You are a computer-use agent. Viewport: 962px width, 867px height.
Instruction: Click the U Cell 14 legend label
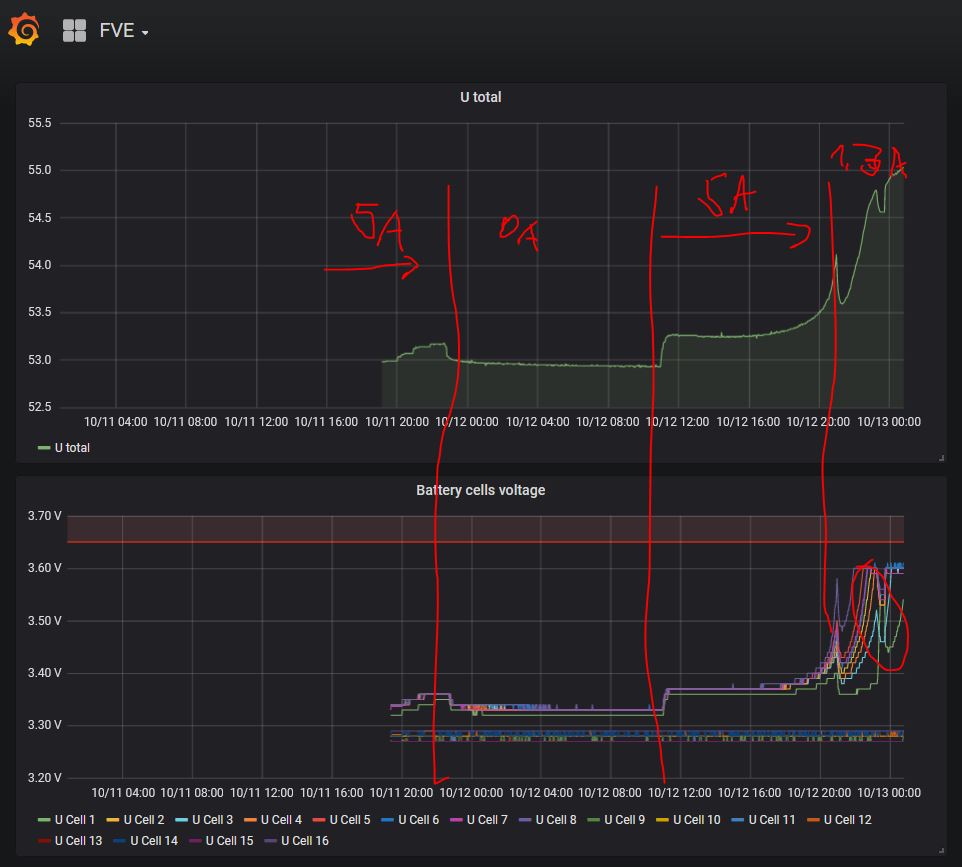click(153, 841)
